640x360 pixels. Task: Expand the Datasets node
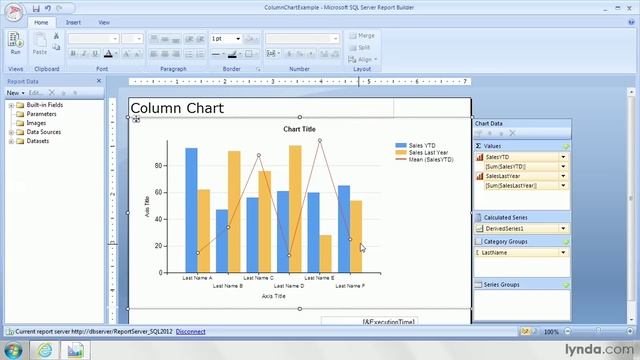[x=11, y=141]
